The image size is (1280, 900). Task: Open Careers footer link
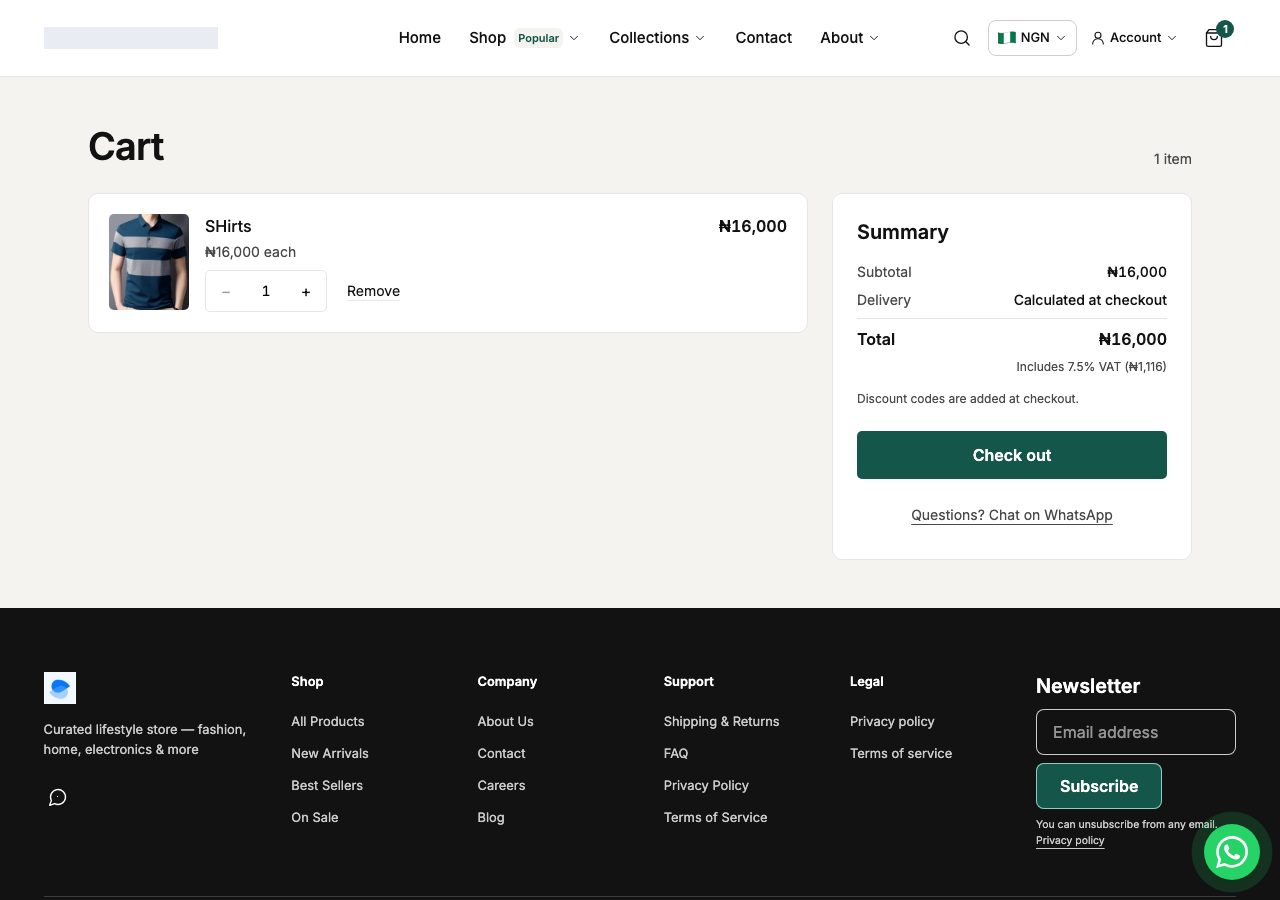(501, 785)
